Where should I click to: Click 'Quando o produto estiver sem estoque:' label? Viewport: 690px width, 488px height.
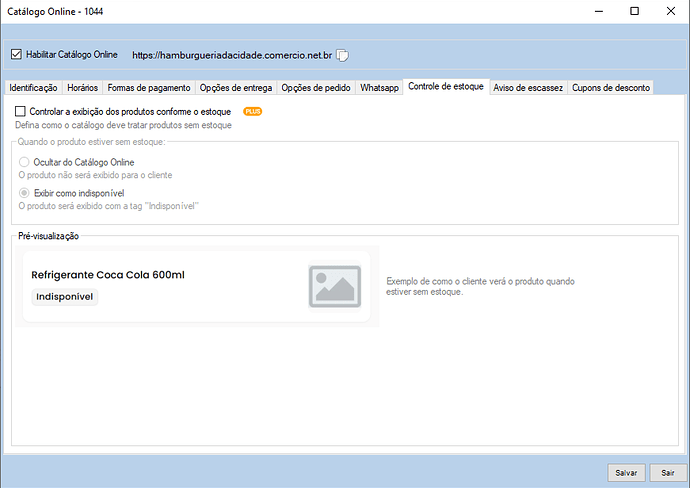[92, 142]
